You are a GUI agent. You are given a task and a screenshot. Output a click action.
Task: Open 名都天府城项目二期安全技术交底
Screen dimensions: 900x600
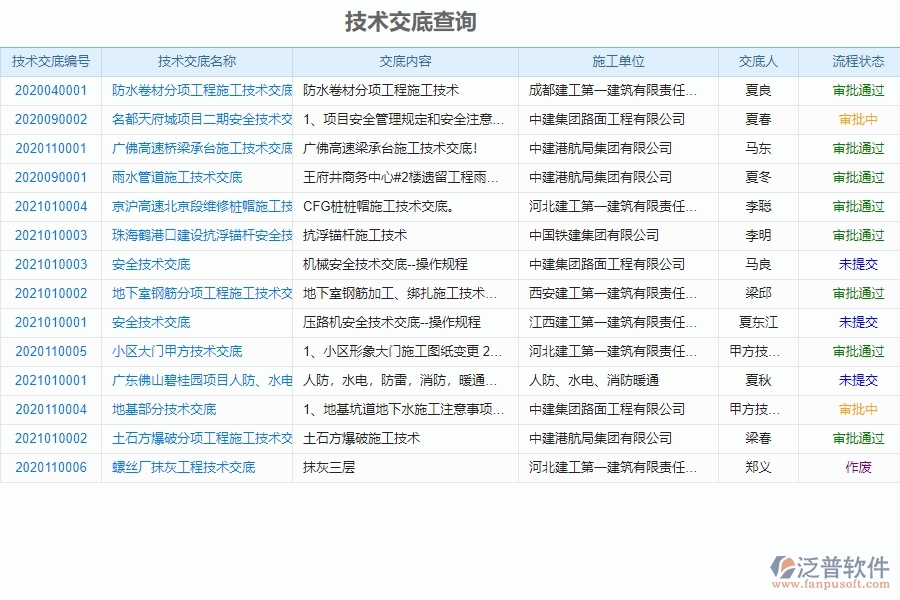tap(198, 119)
